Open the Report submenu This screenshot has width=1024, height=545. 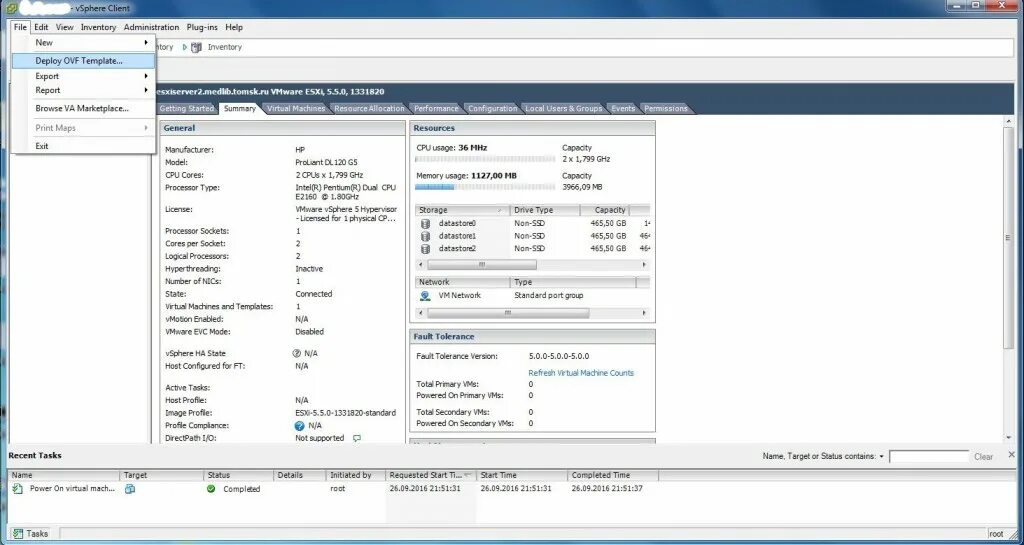tap(83, 90)
